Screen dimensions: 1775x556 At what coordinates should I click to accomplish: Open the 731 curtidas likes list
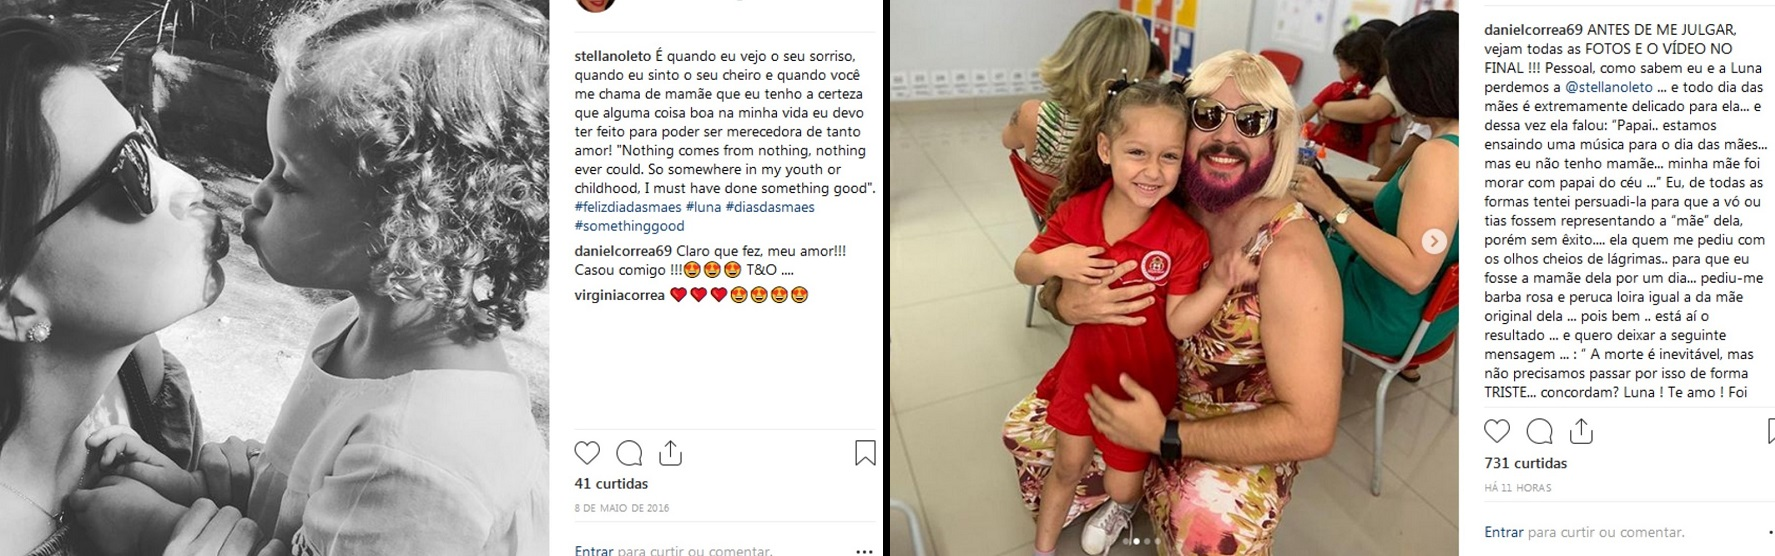[1526, 463]
